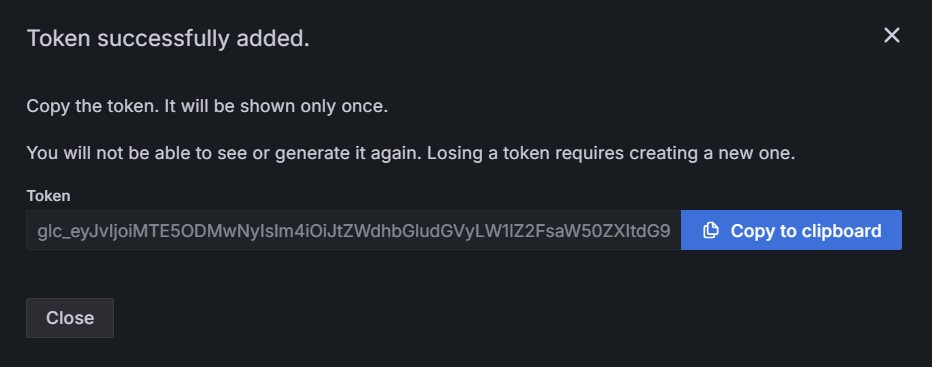Place the cursor at the token string's start

(38, 231)
